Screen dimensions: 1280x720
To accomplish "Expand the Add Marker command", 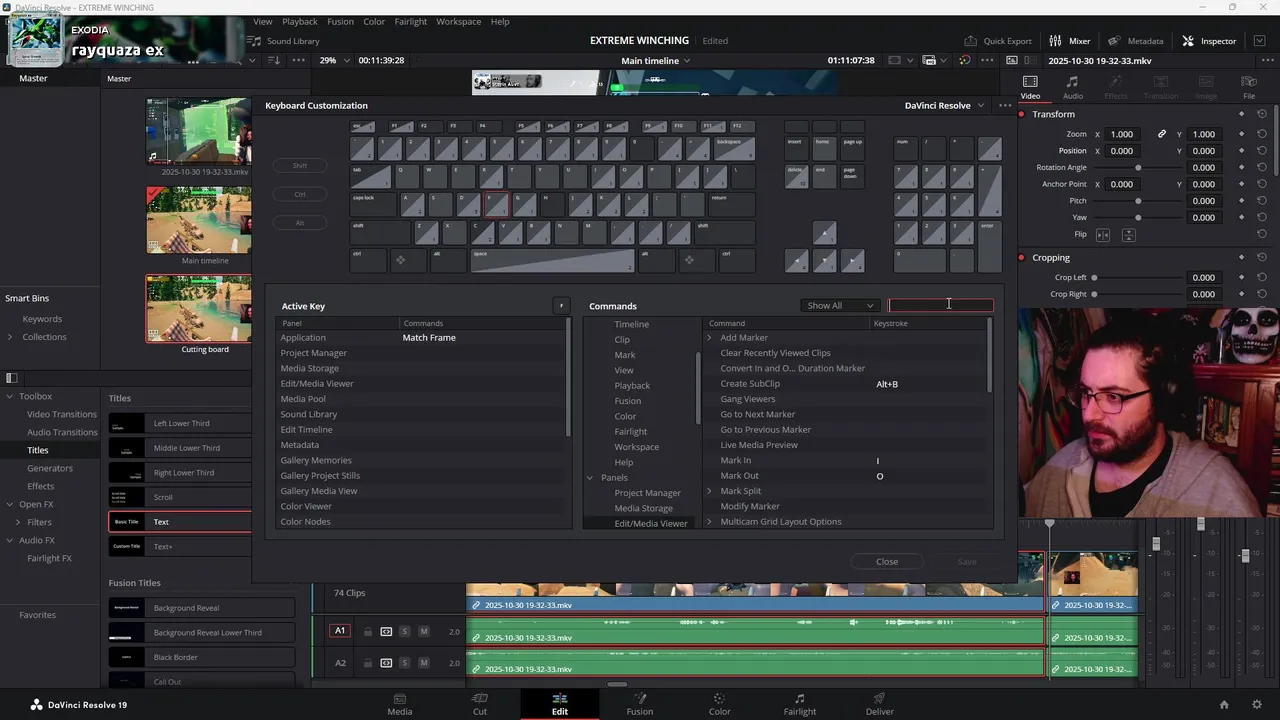I will click(x=709, y=338).
